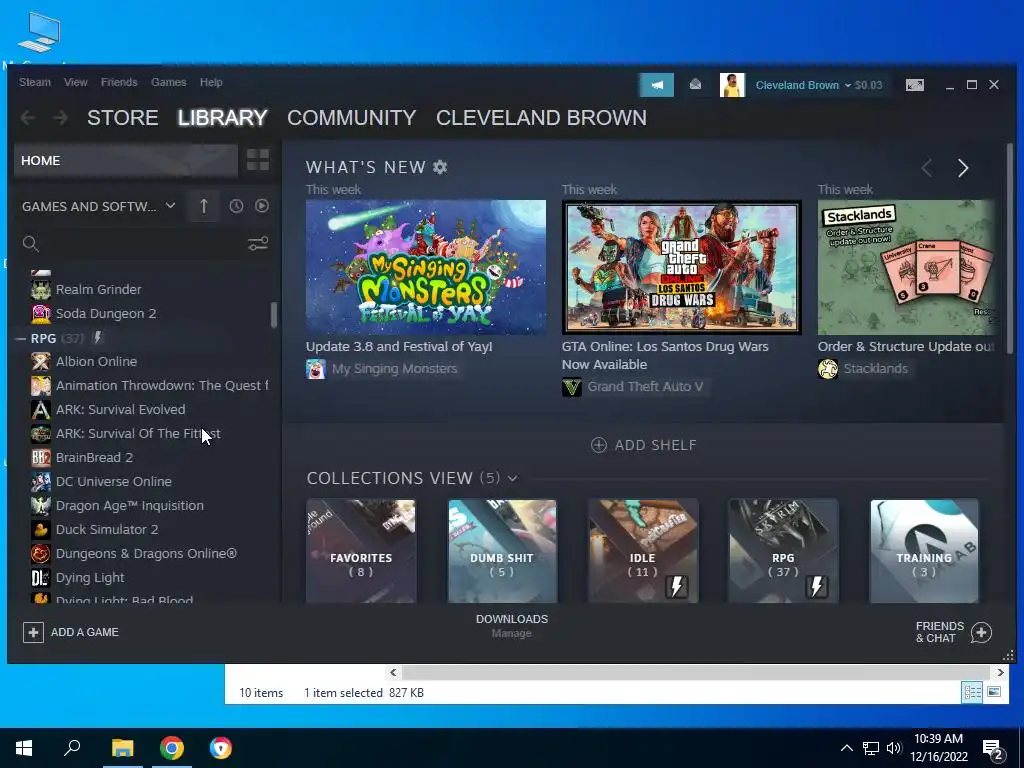Viewport: 1024px width, 768px height.
Task: Open GTA Online Drug Wars news link
Action: coord(665,355)
